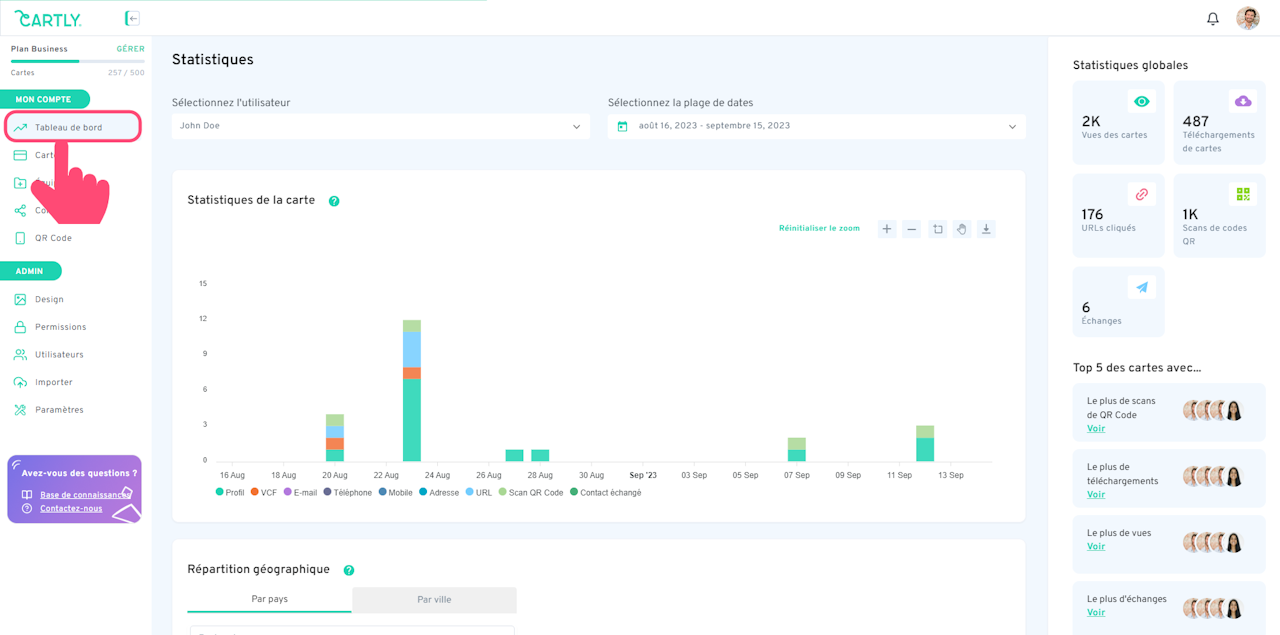This screenshot has width=1280, height=635.
Task: Open the user profile avatar
Action: (x=1247, y=18)
